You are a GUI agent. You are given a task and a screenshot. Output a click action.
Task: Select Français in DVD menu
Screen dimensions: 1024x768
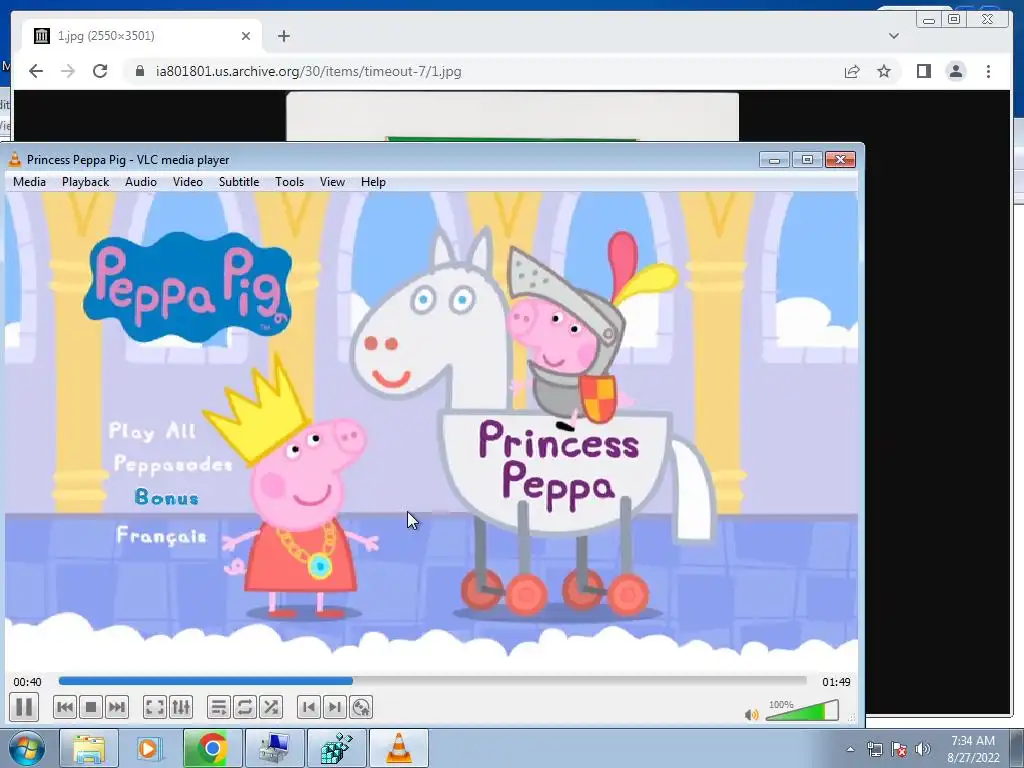[x=161, y=536]
